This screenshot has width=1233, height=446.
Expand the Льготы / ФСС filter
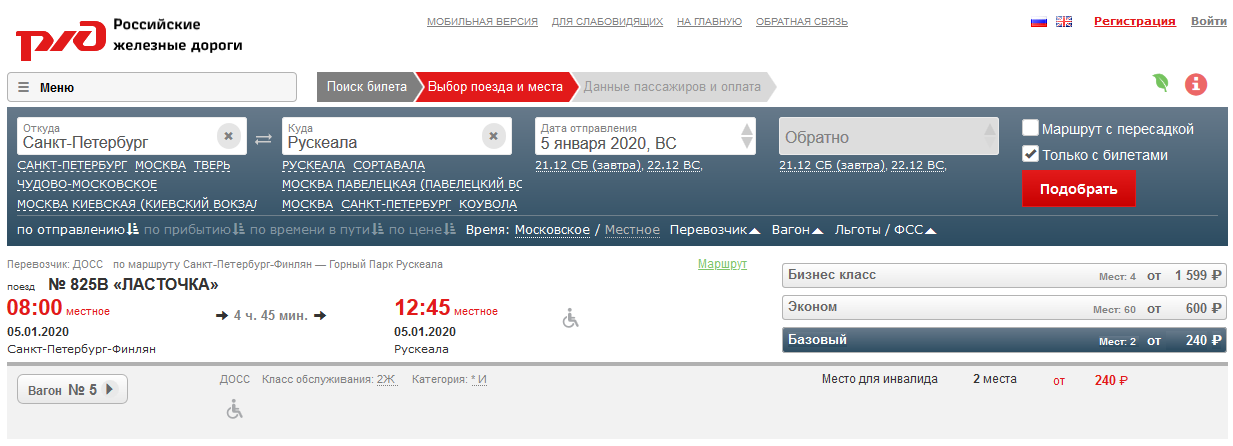pos(886,230)
